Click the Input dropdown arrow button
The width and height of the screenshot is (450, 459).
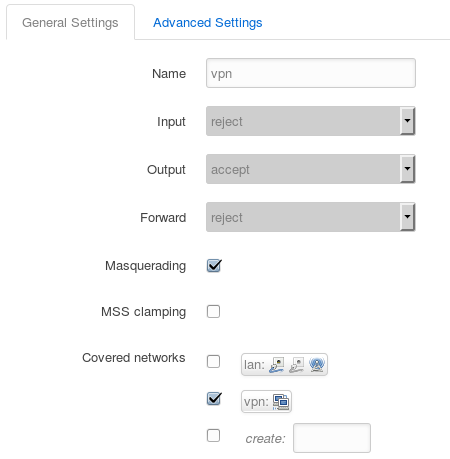(x=407, y=121)
